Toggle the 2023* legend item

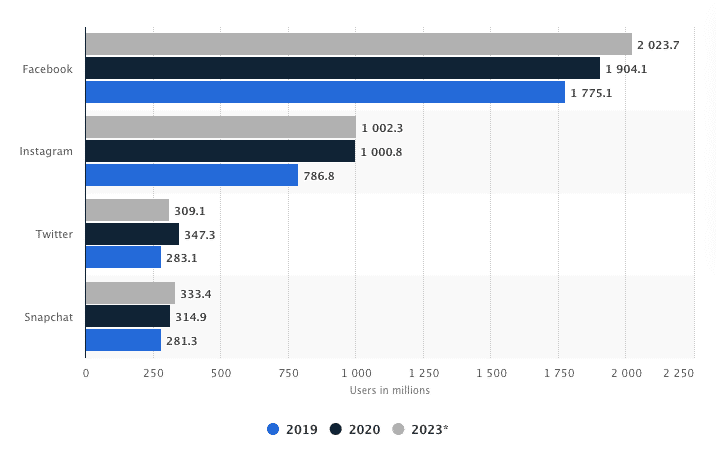420,430
